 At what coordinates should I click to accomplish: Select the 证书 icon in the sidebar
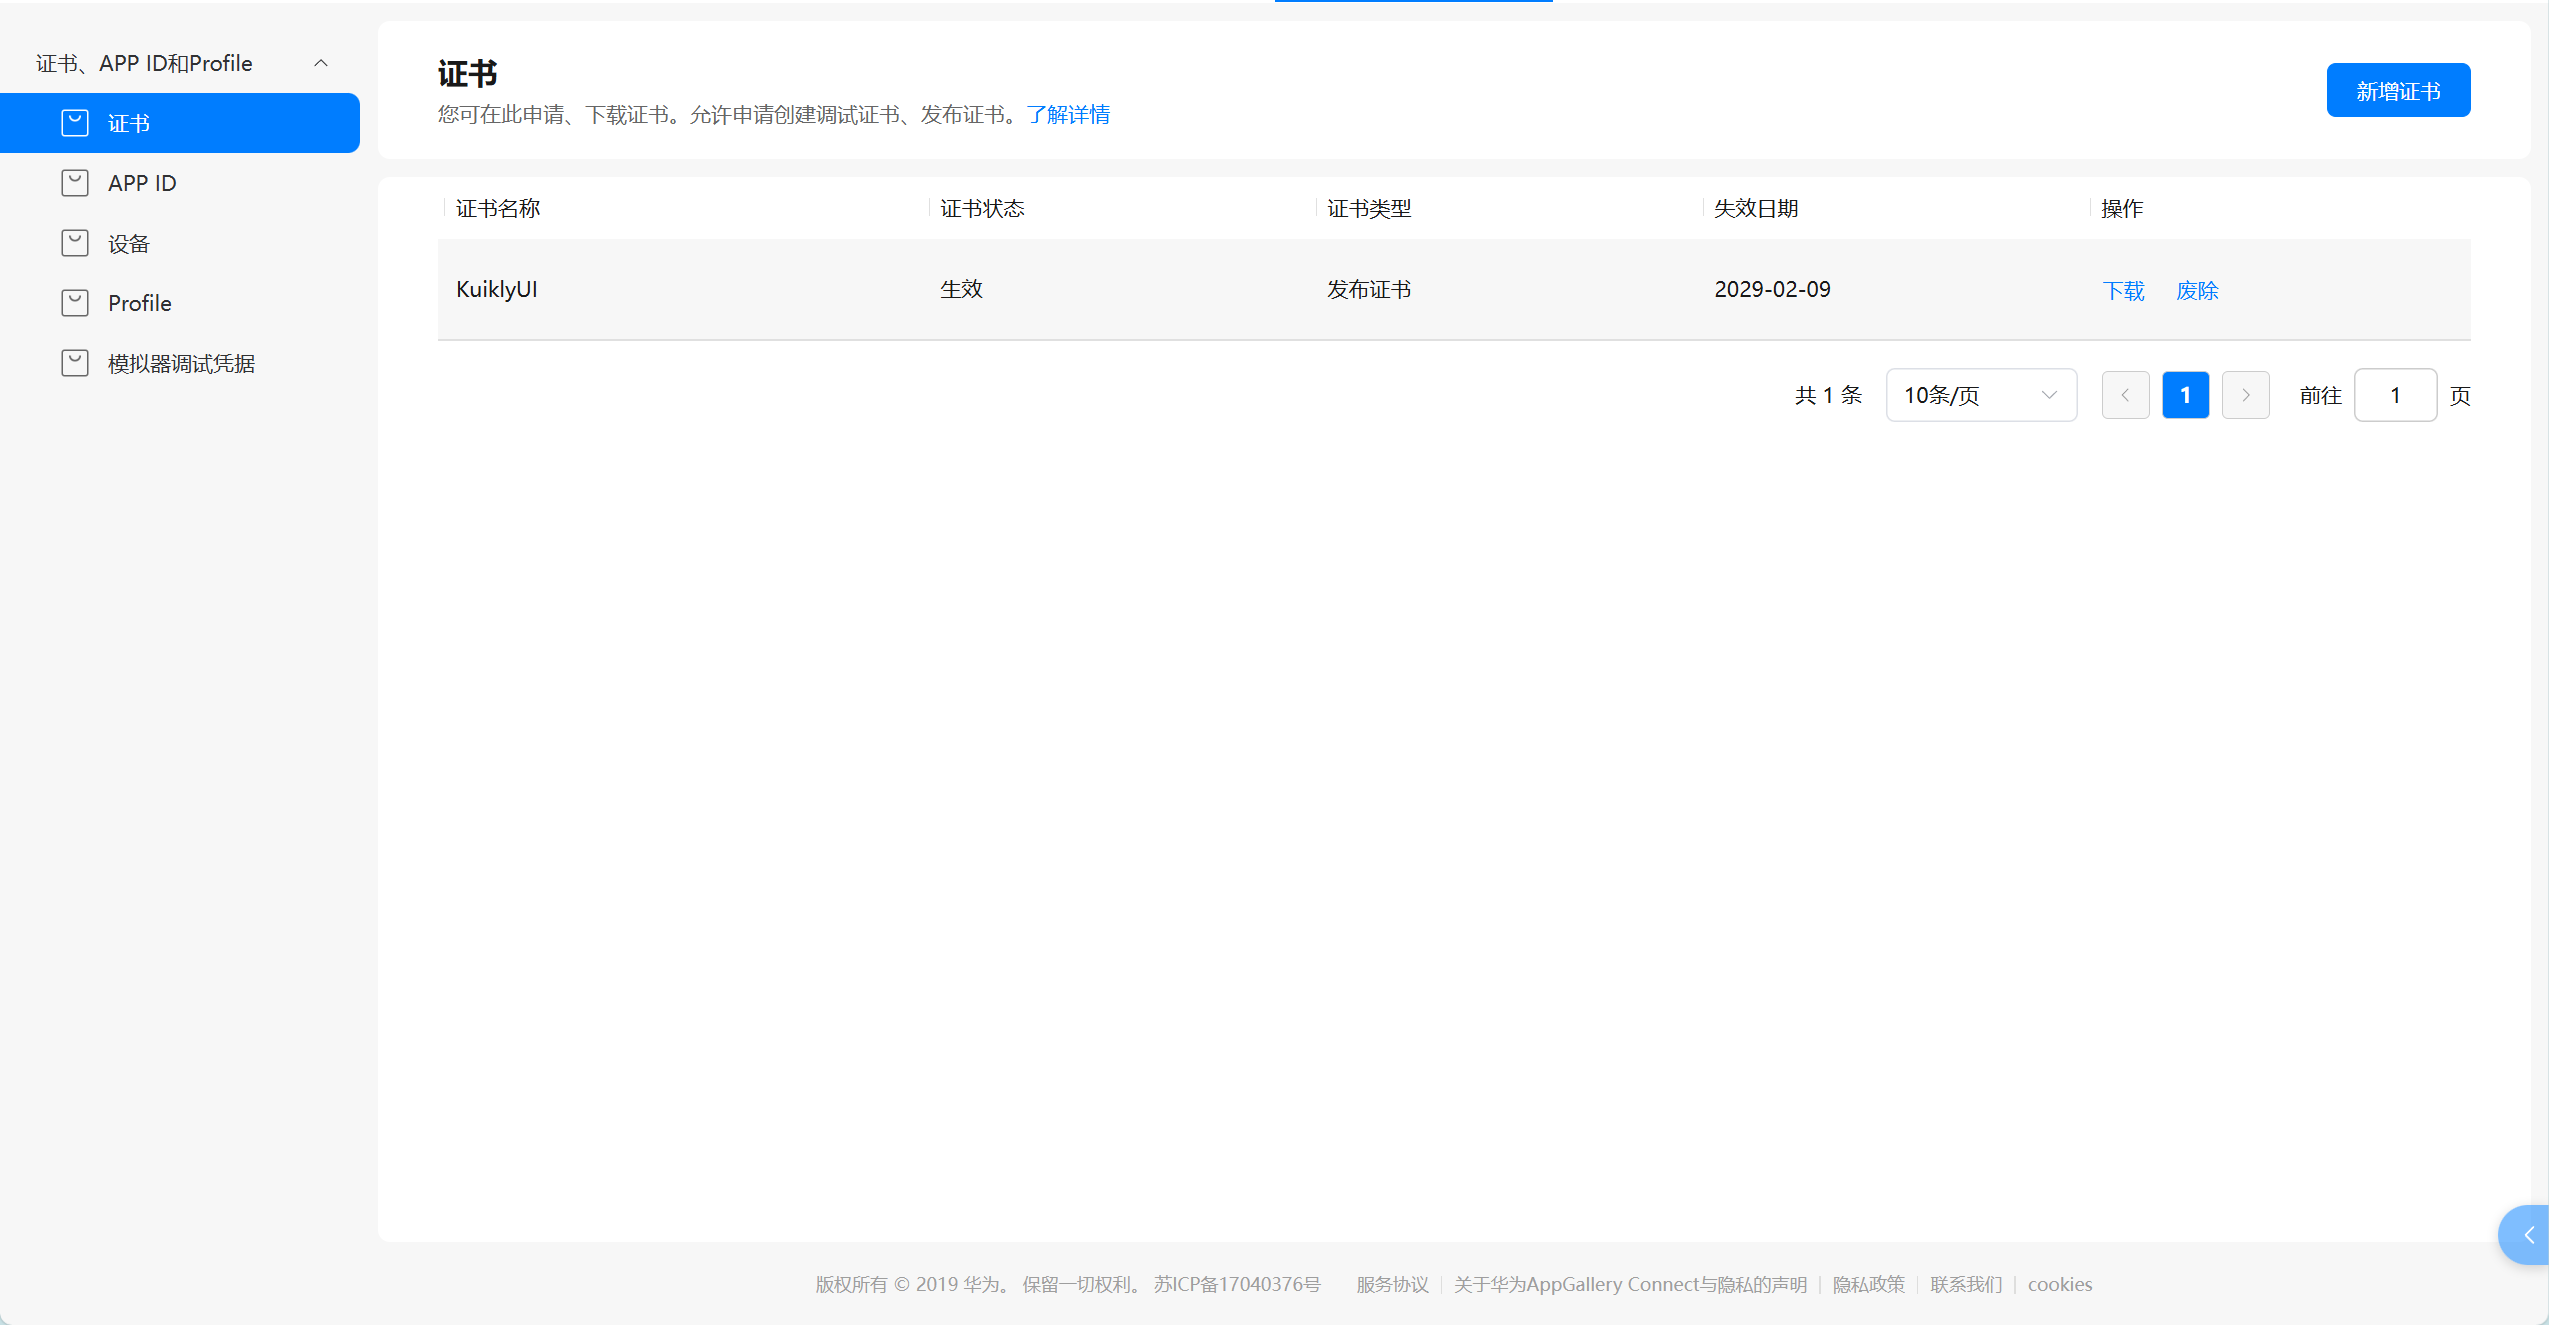(76, 122)
